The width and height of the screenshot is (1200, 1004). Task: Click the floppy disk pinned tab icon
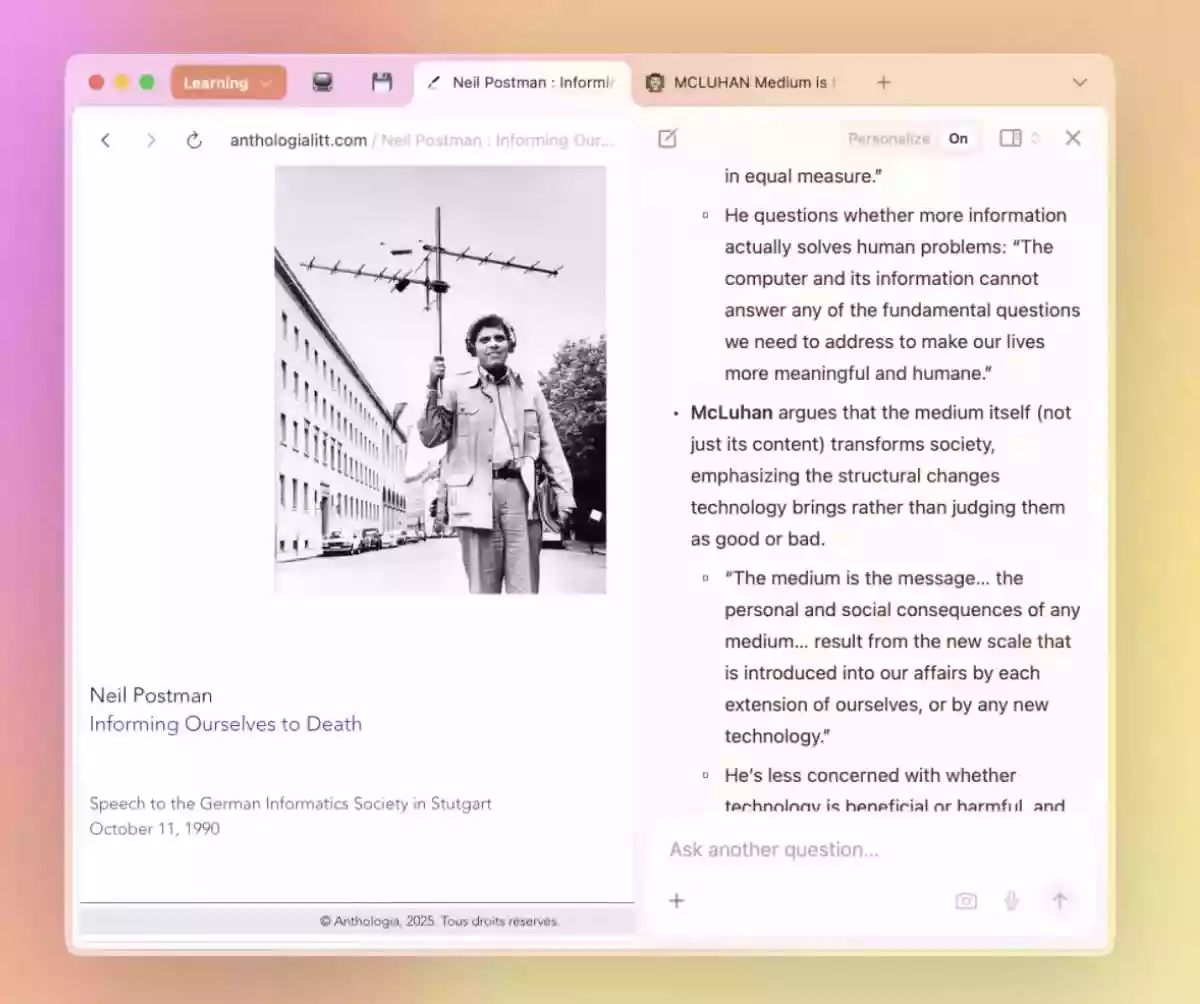382,83
